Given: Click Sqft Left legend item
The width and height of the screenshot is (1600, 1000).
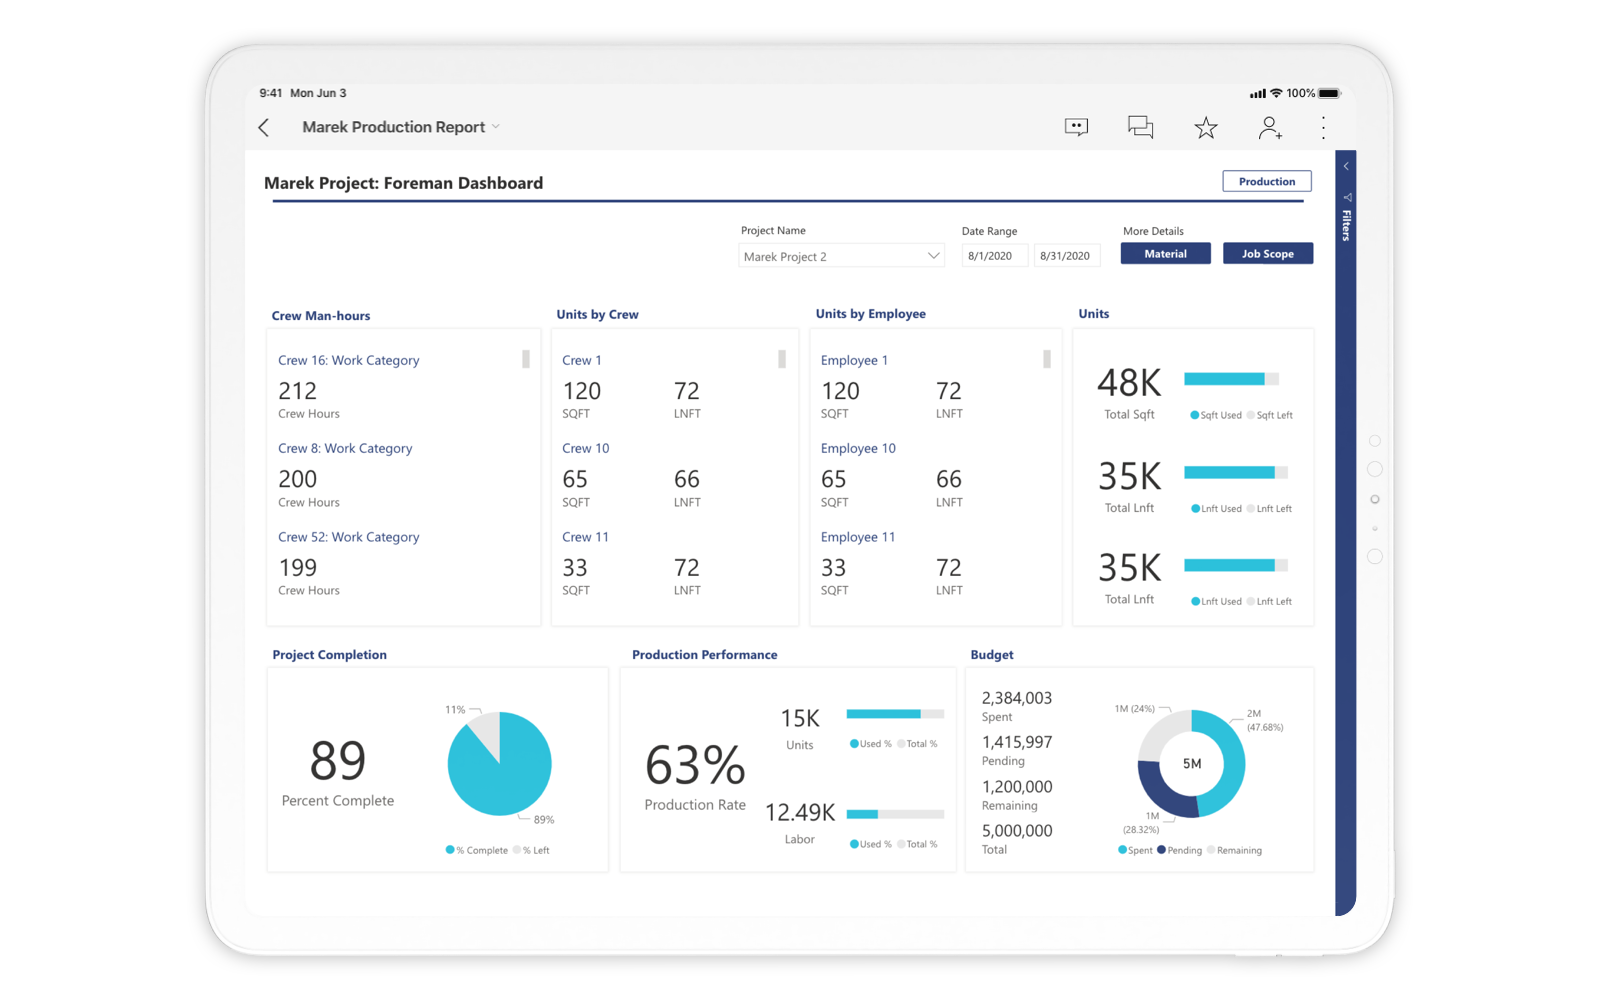Looking at the screenshot, I should [x=1270, y=415].
